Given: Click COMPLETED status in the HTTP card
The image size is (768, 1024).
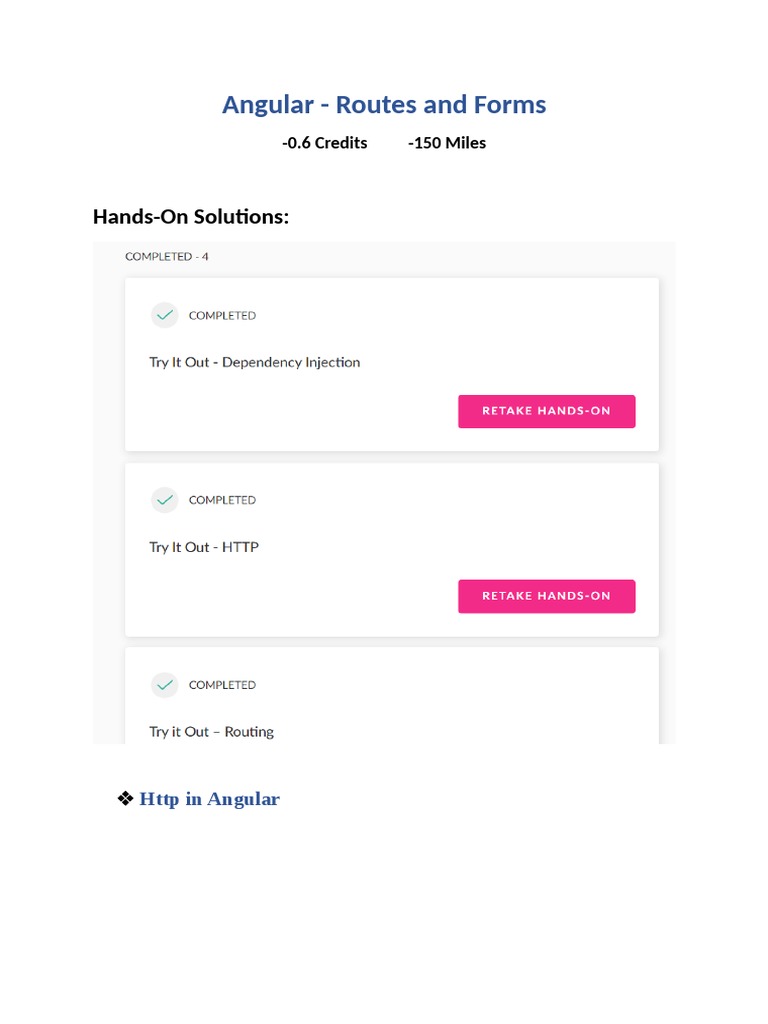Looking at the screenshot, I should pos(222,500).
